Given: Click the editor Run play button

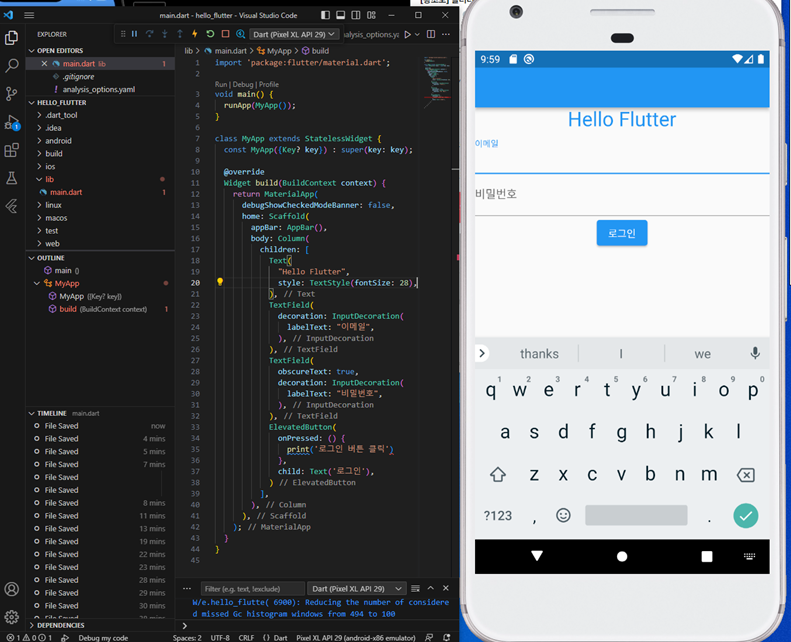Looking at the screenshot, I should pyautogui.click(x=408, y=34).
